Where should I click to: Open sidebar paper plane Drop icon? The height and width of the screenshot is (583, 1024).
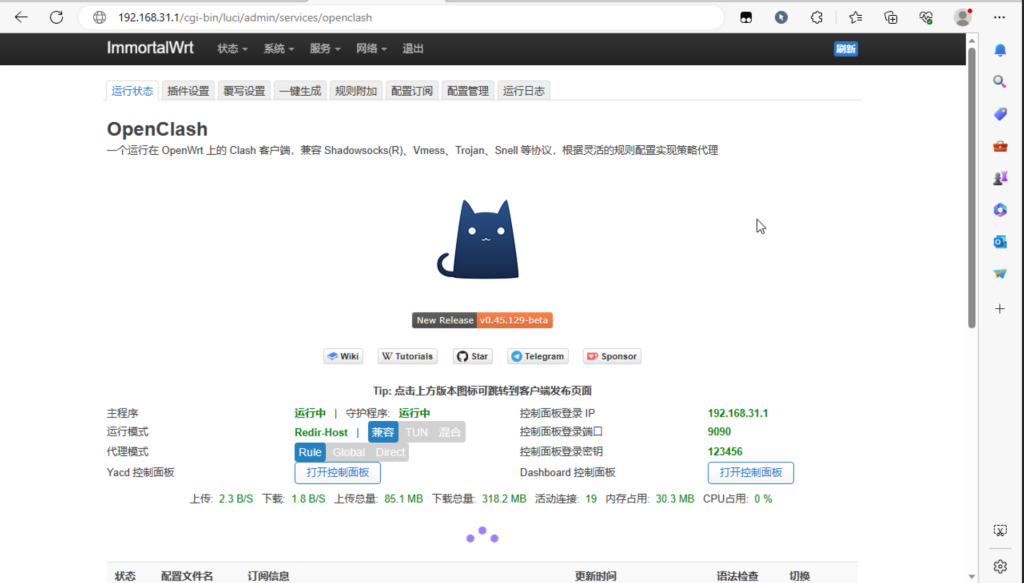tap(1000, 274)
